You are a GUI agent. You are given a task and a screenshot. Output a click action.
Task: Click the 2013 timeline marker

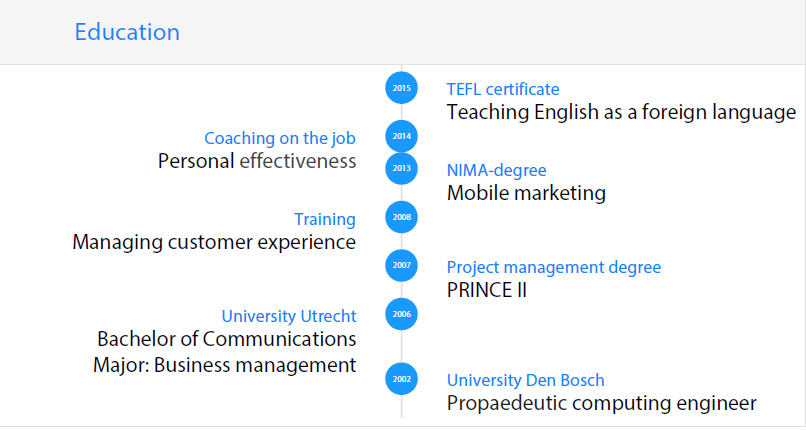(401, 168)
